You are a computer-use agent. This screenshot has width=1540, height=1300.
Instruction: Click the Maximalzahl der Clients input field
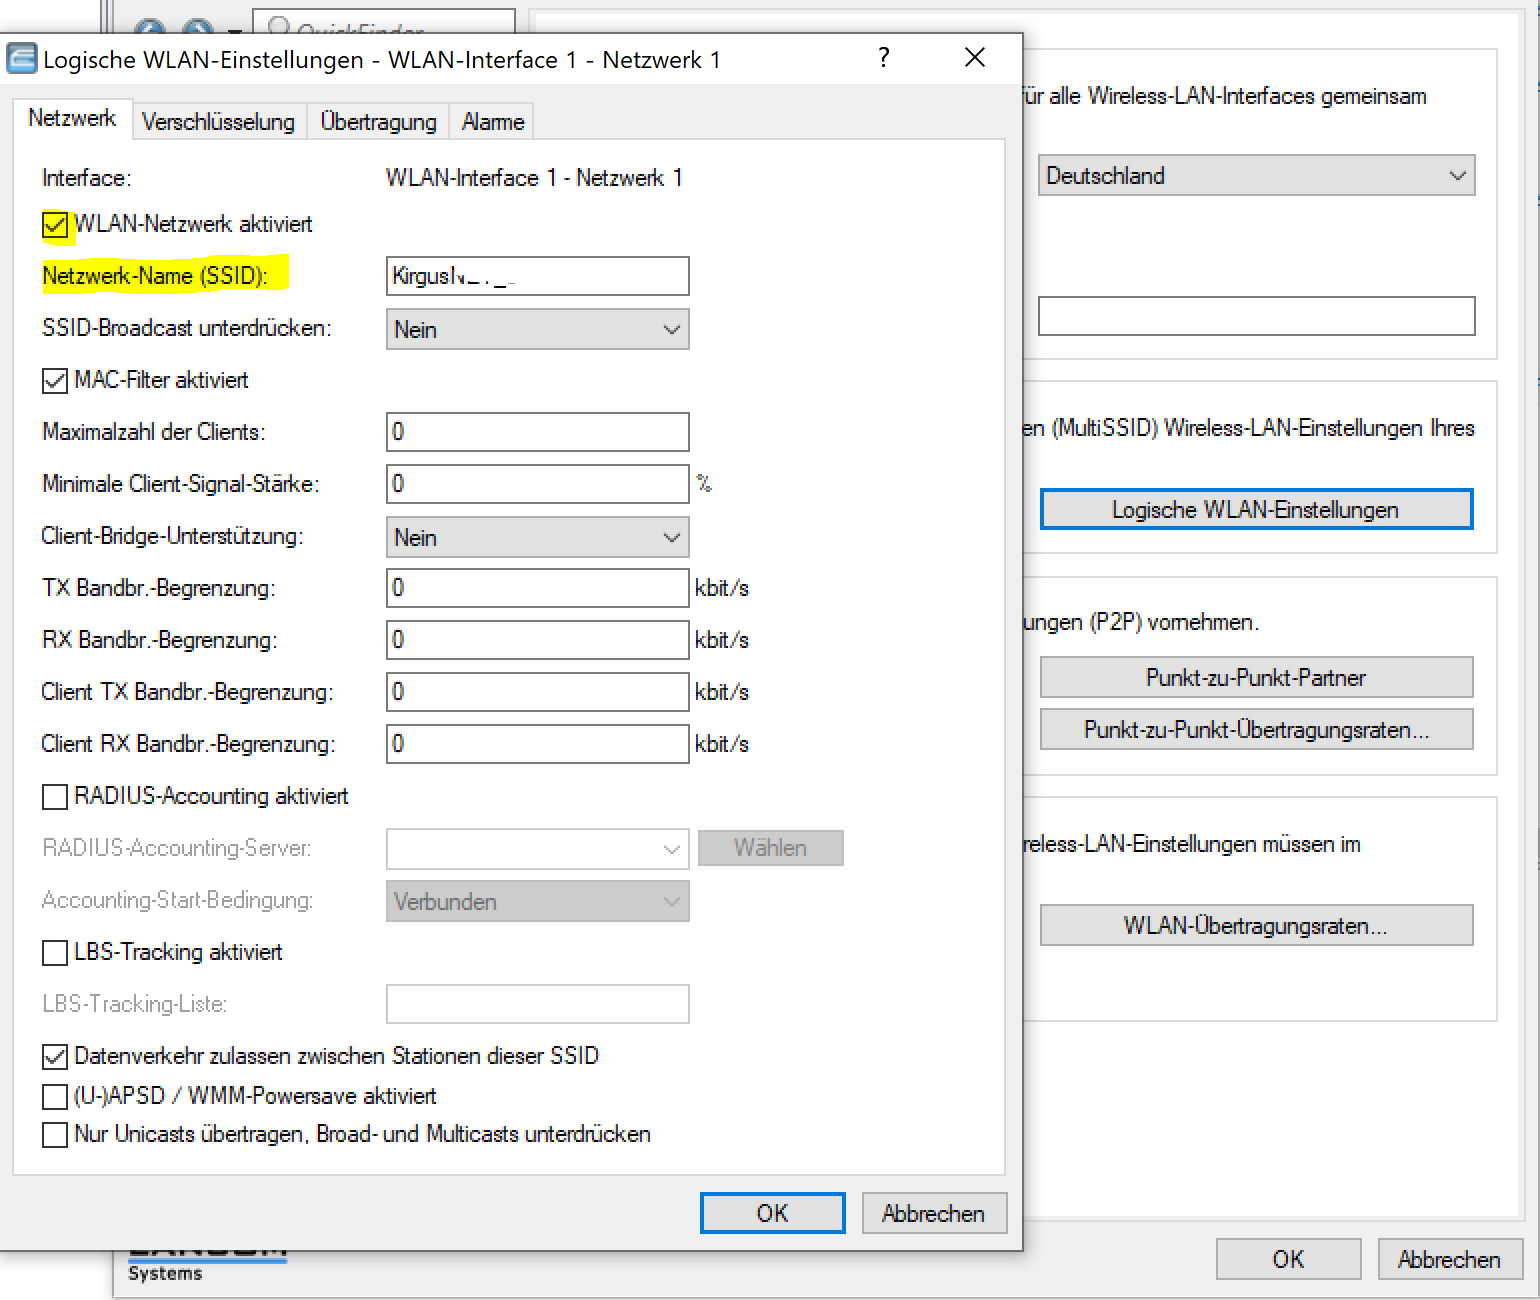[x=537, y=432]
